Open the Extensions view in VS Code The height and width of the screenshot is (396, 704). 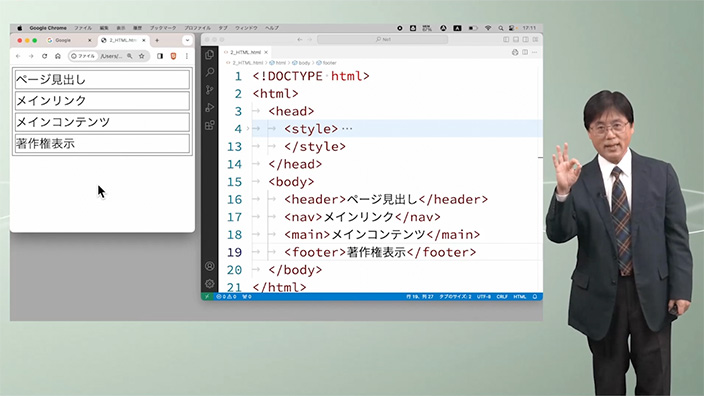(209, 125)
